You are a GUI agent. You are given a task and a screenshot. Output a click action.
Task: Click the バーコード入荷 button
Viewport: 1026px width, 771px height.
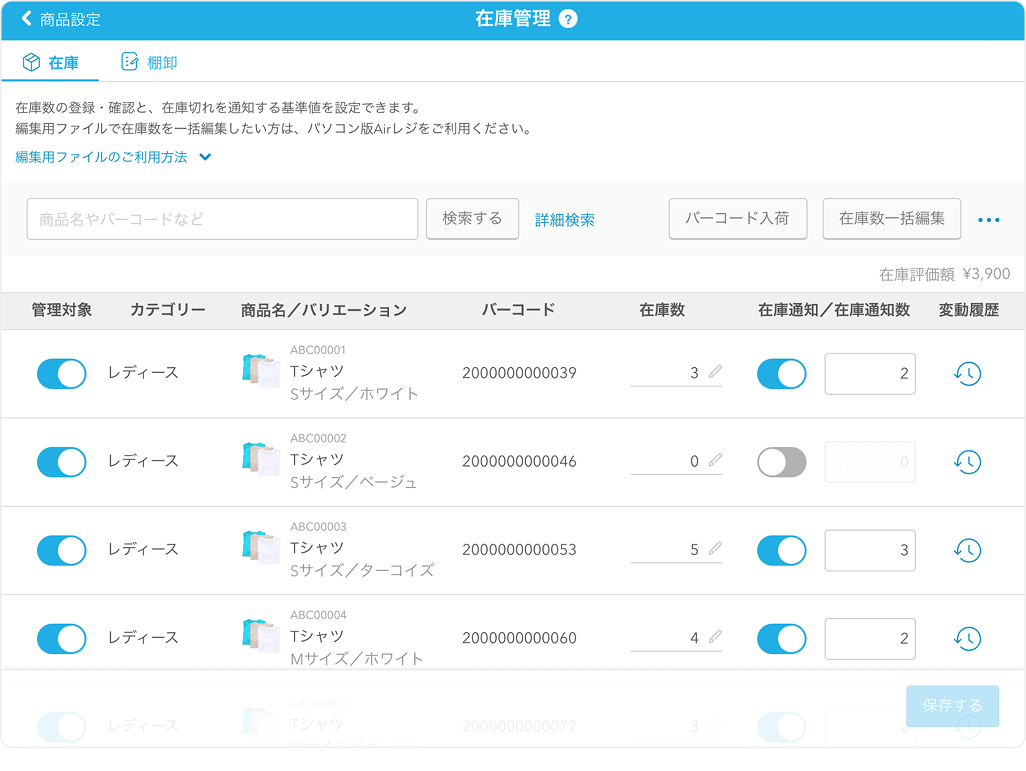pyautogui.click(x=737, y=218)
